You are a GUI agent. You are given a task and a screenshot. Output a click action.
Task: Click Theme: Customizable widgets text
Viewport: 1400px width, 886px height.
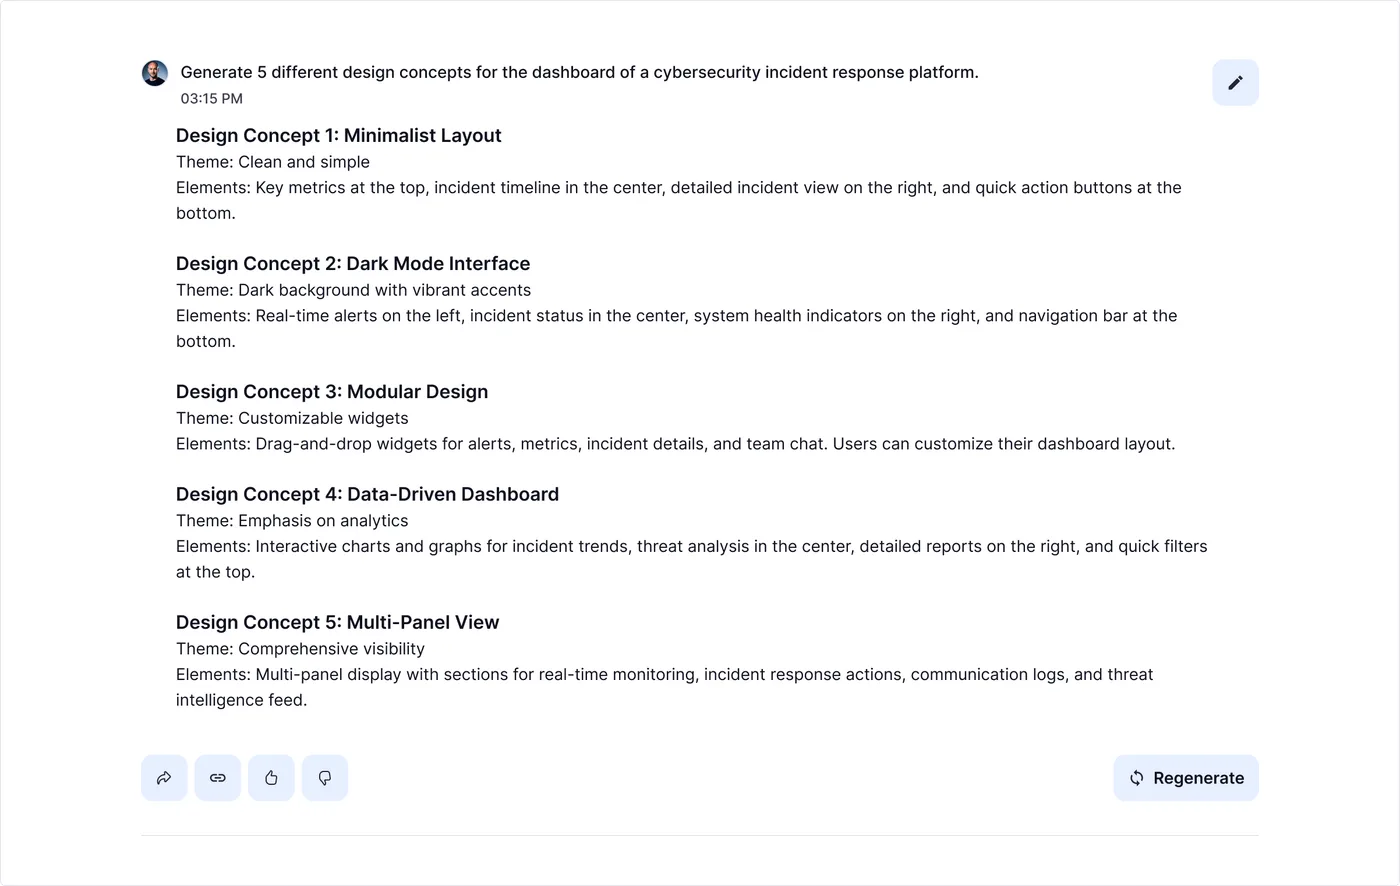tap(292, 418)
